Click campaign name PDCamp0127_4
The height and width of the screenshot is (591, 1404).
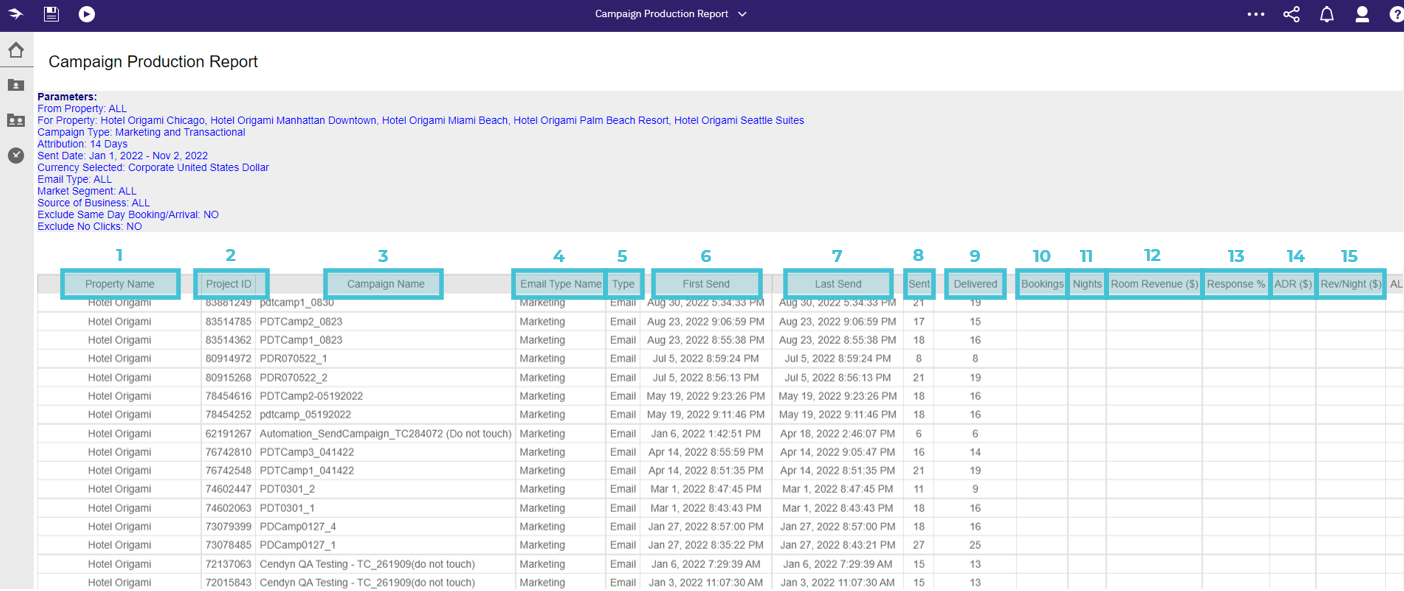[x=297, y=526]
